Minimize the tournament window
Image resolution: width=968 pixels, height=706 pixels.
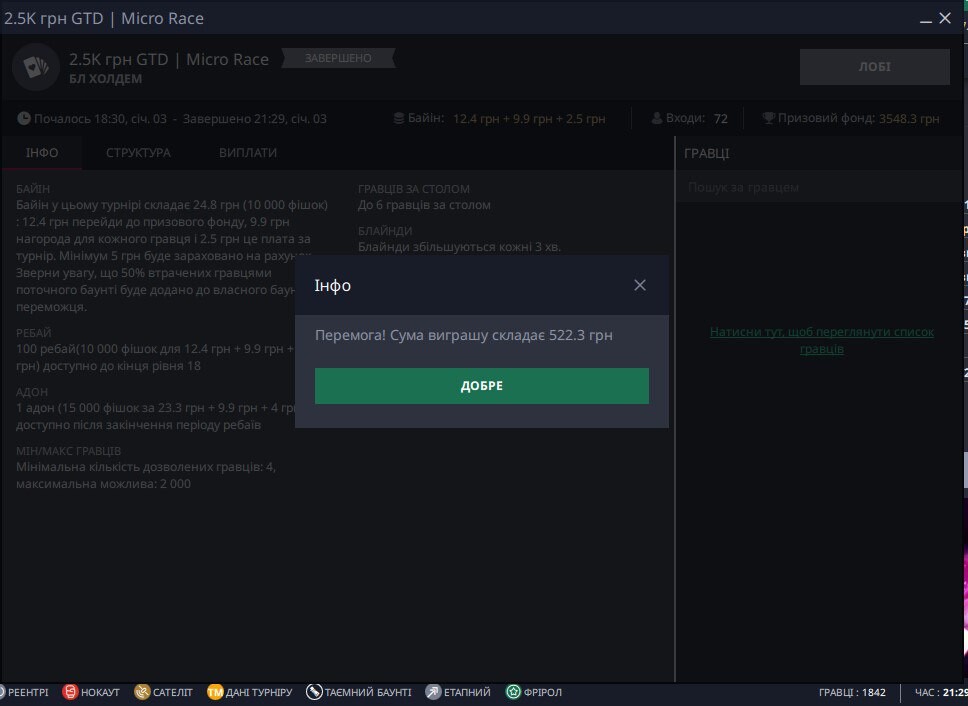pyautogui.click(x=919, y=18)
